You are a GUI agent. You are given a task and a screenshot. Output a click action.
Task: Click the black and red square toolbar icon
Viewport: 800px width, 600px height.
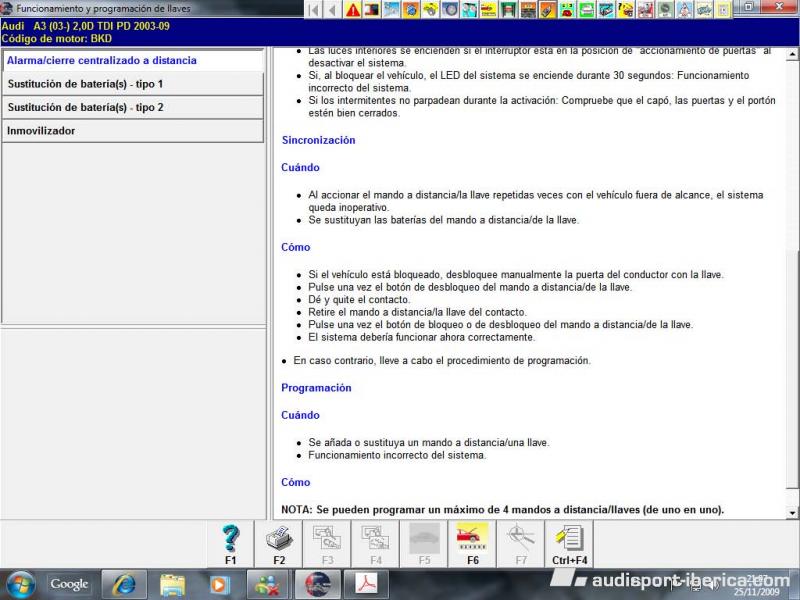pyautogui.click(x=372, y=9)
